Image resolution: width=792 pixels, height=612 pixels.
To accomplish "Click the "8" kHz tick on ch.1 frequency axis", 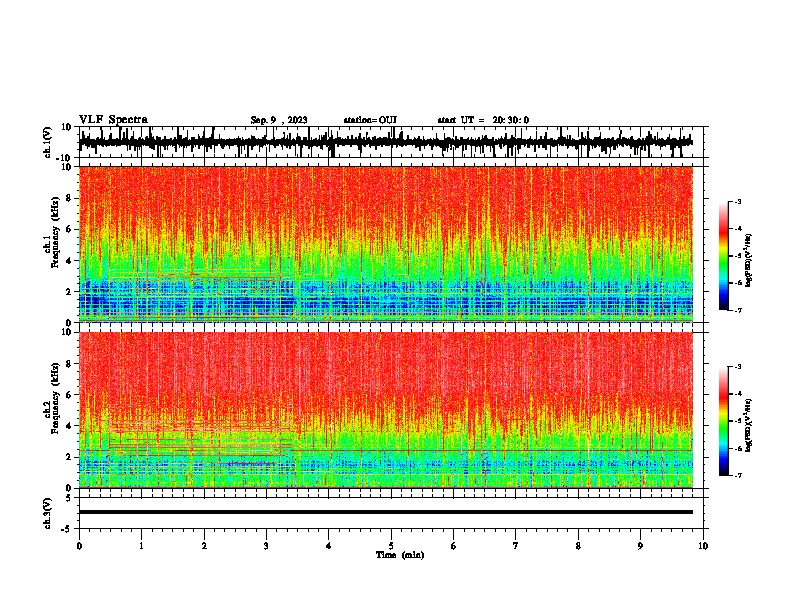I will pyautogui.click(x=70, y=198).
